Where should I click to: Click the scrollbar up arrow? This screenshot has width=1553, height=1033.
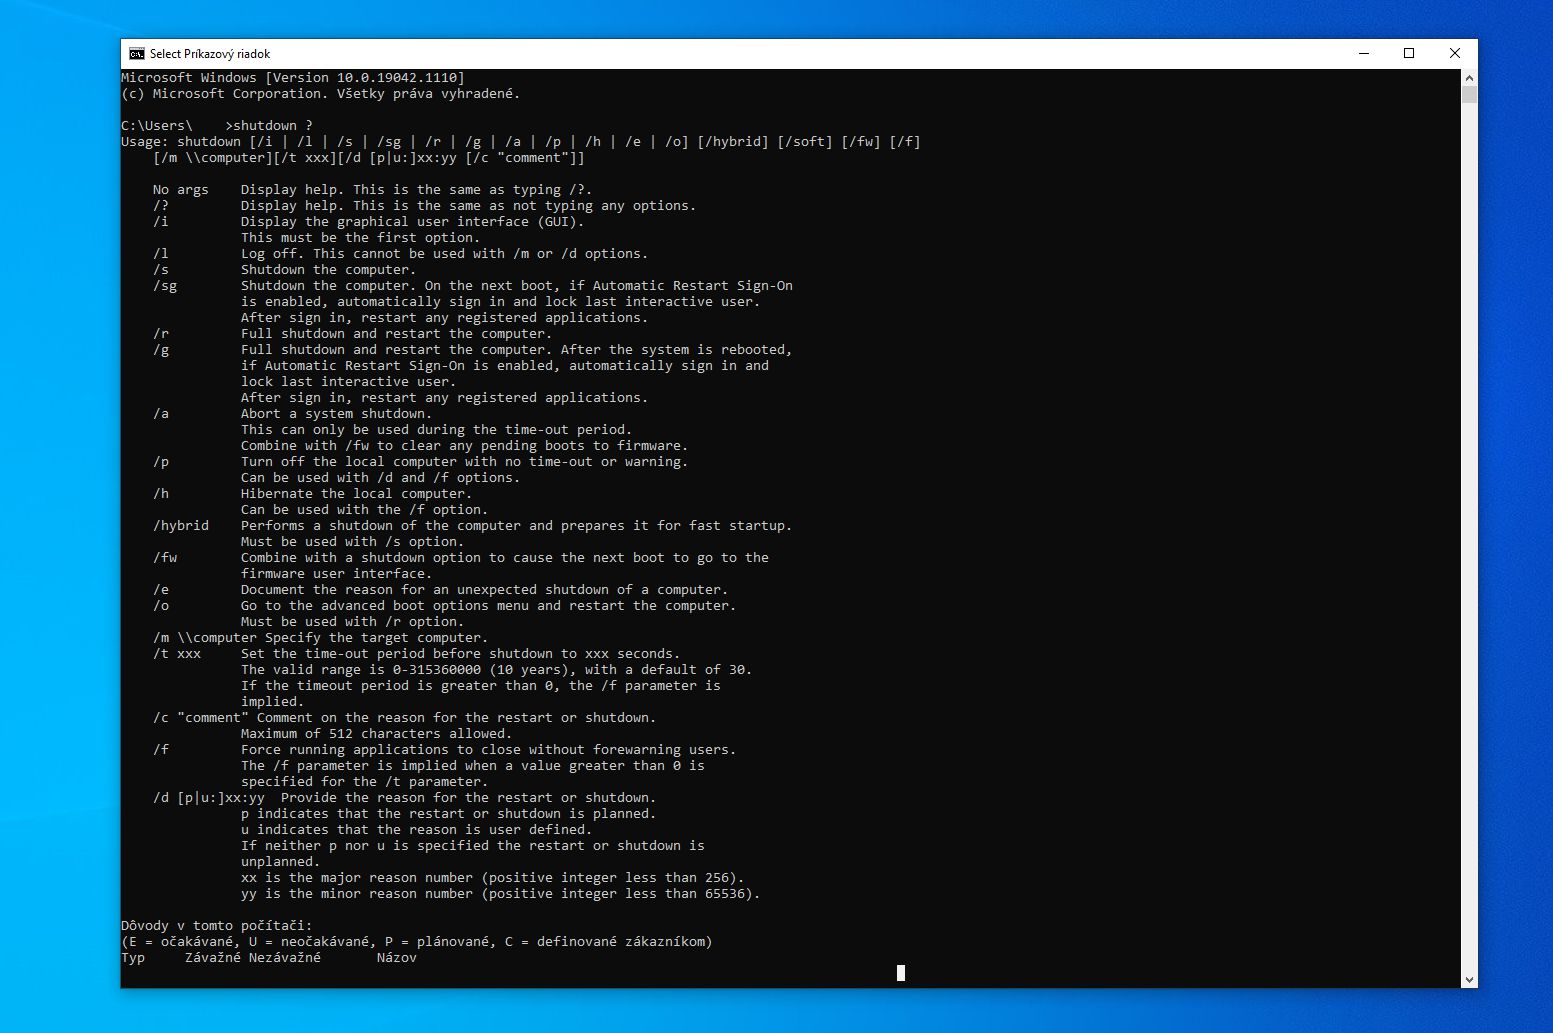coord(1469,77)
